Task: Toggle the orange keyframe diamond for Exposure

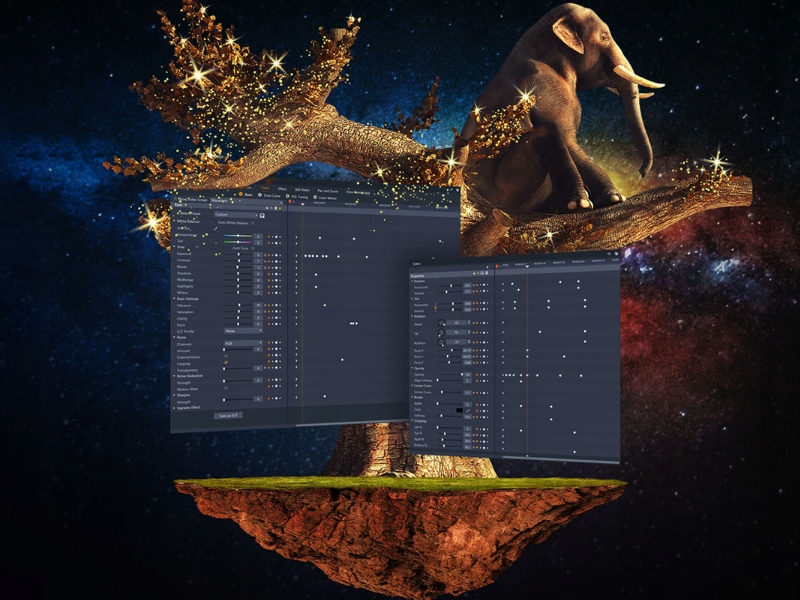Action: [x=269, y=255]
